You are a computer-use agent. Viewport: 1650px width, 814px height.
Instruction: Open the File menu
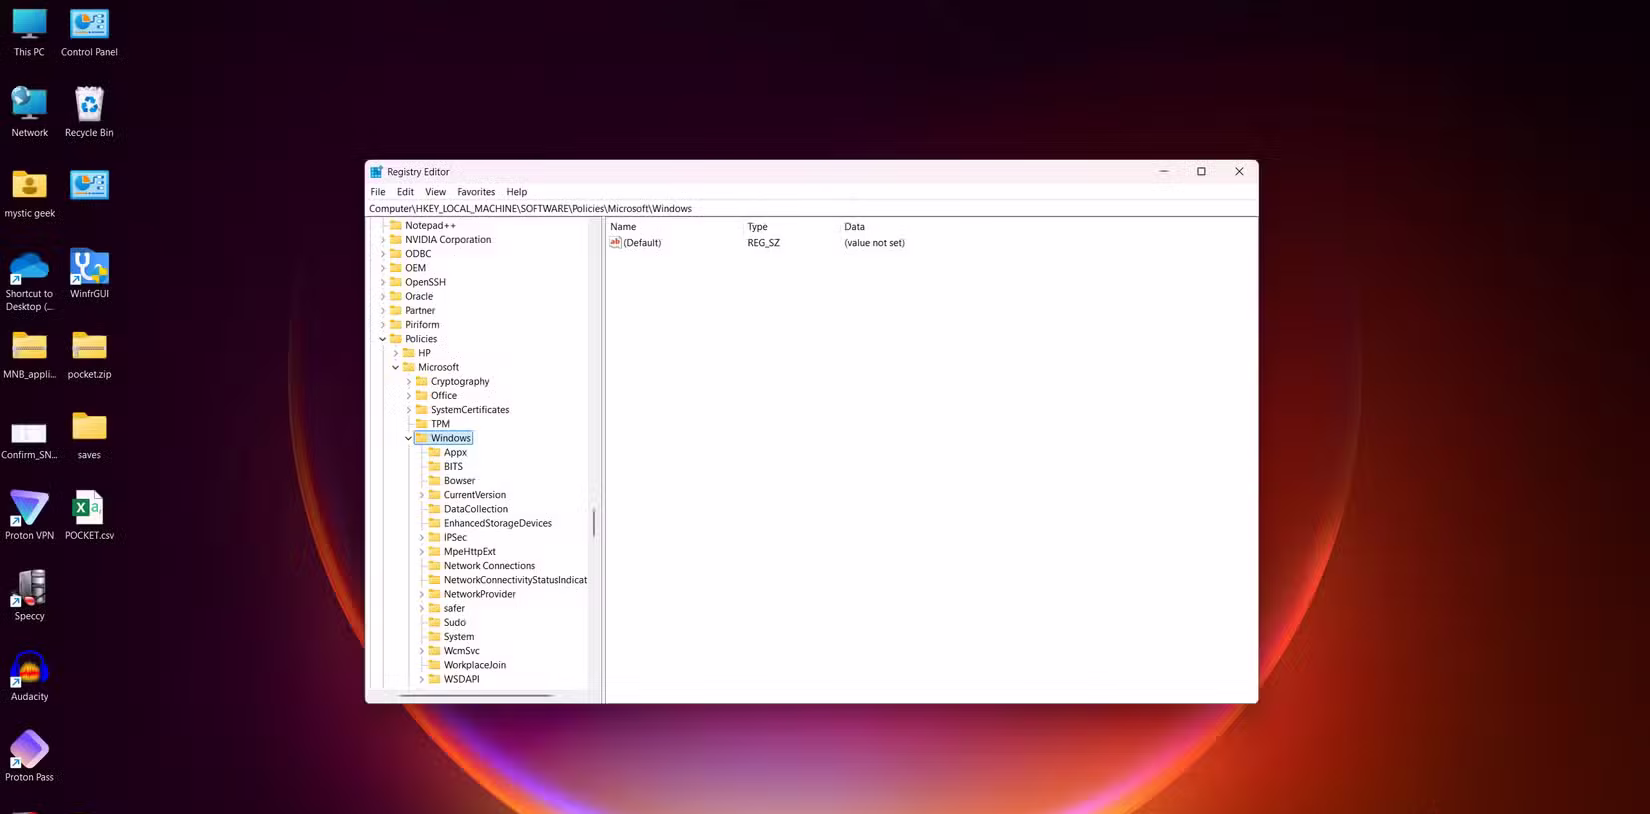(378, 192)
